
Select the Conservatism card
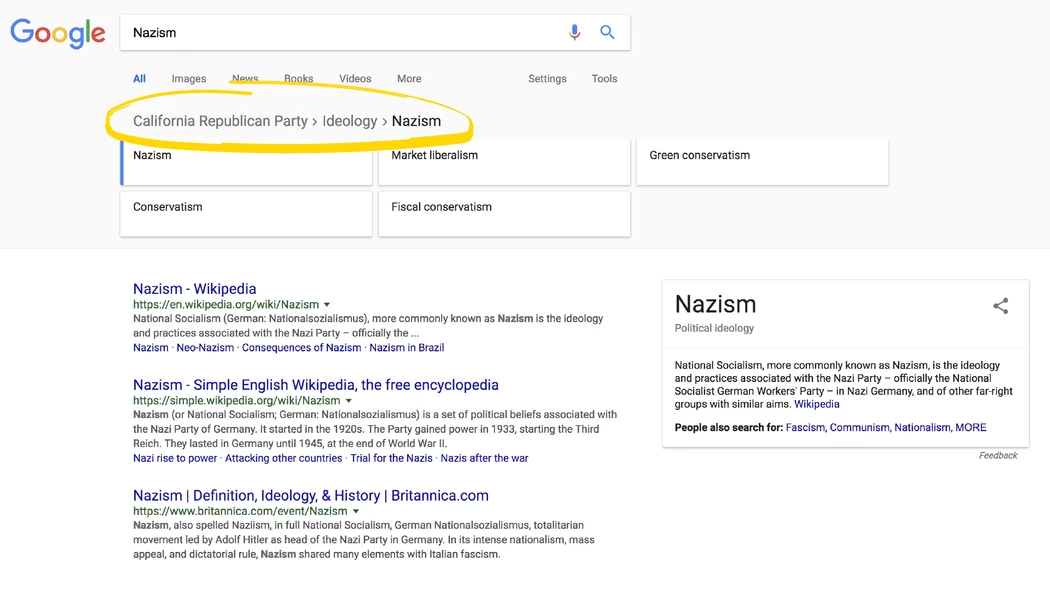click(x=246, y=214)
